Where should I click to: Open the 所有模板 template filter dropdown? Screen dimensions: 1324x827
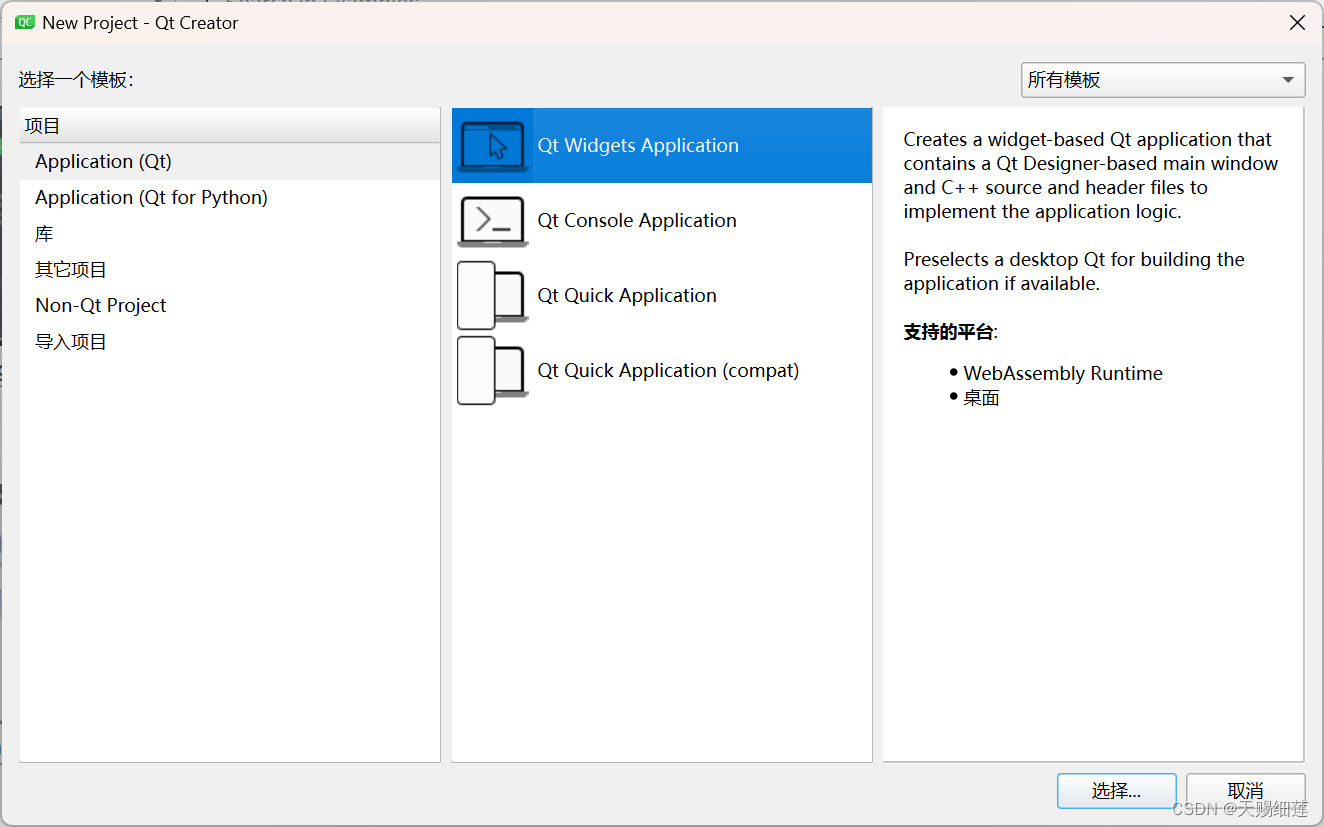(1163, 80)
